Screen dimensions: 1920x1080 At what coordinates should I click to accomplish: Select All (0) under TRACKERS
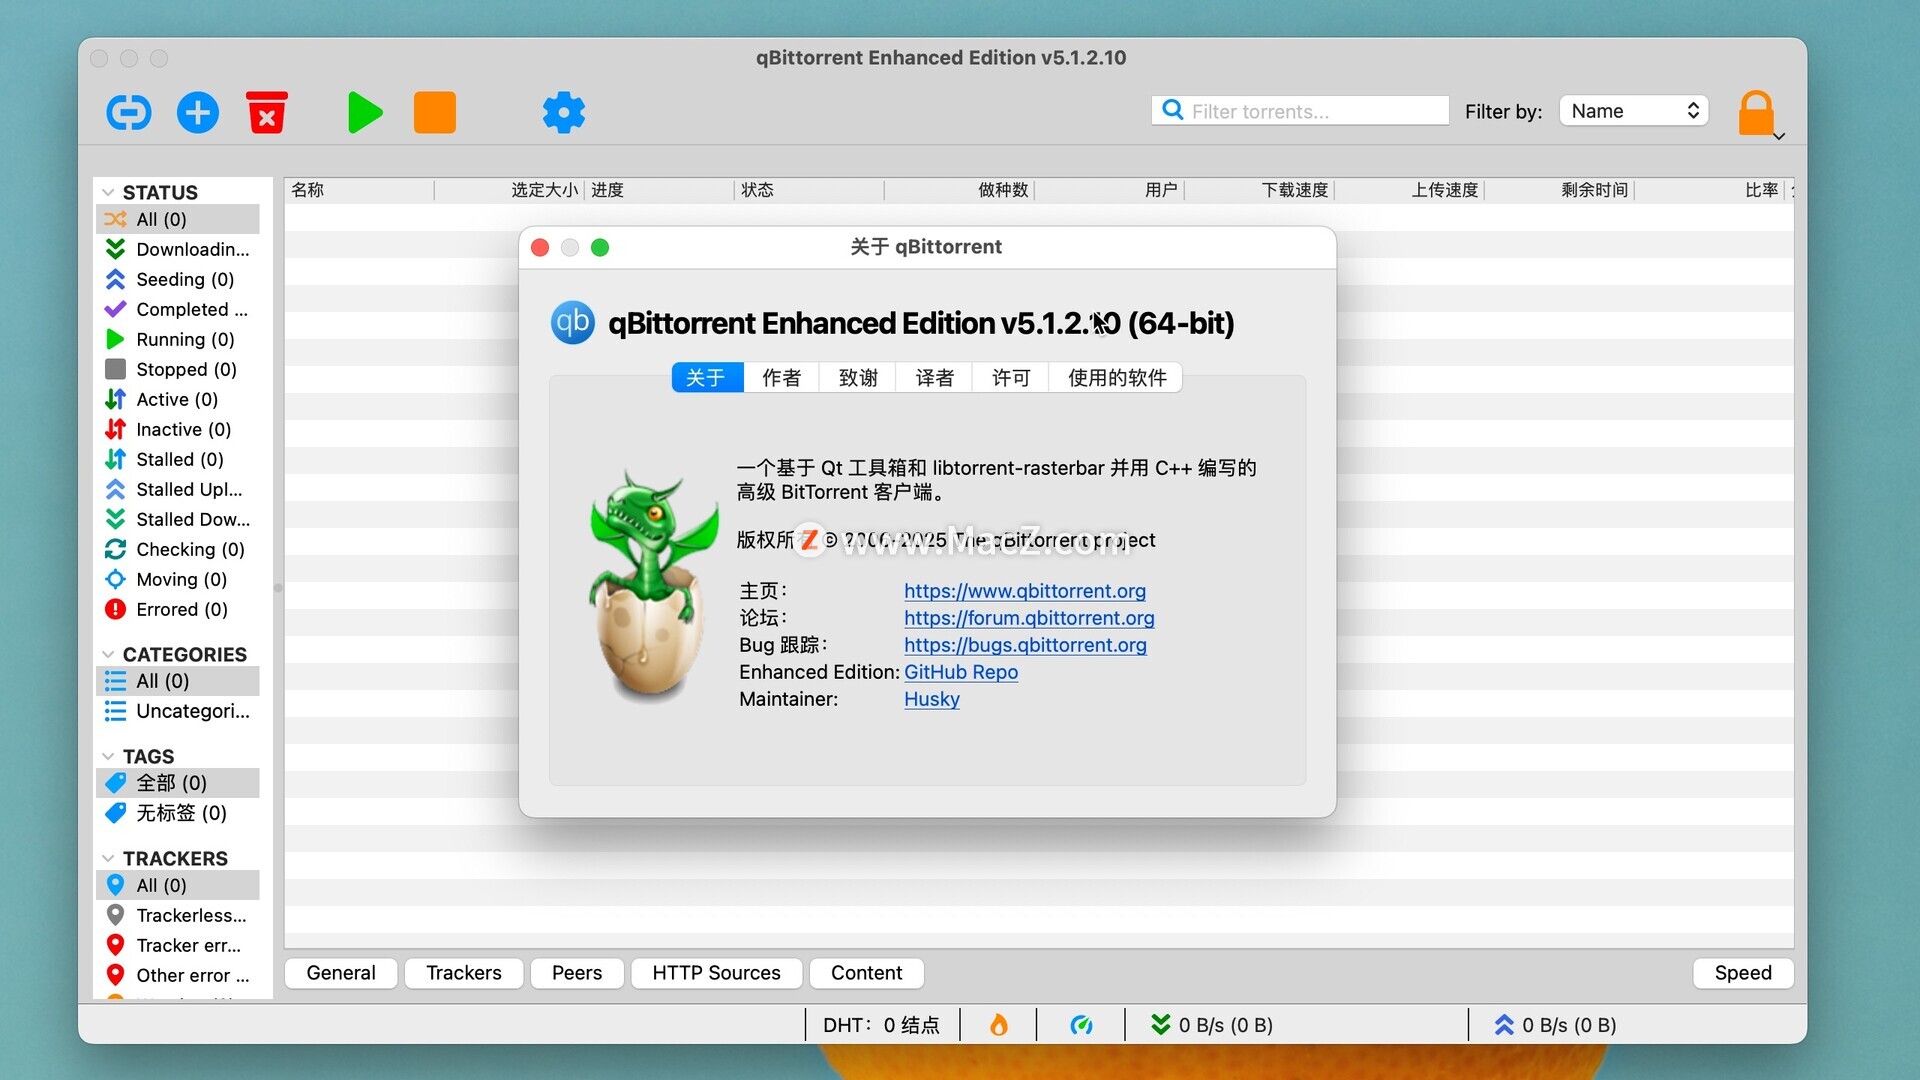pos(178,885)
